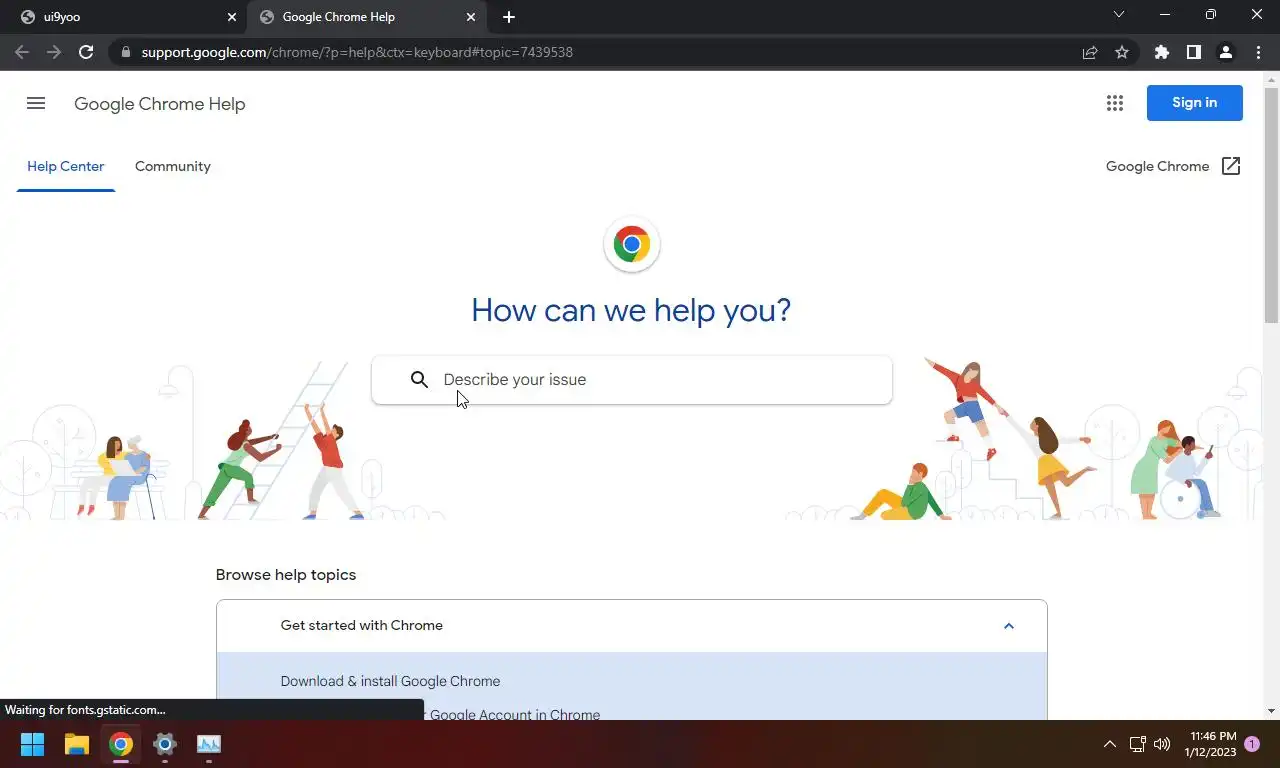Share this page icon in address bar
Viewport: 1280px width, 768px height.
coord(1090,52)
